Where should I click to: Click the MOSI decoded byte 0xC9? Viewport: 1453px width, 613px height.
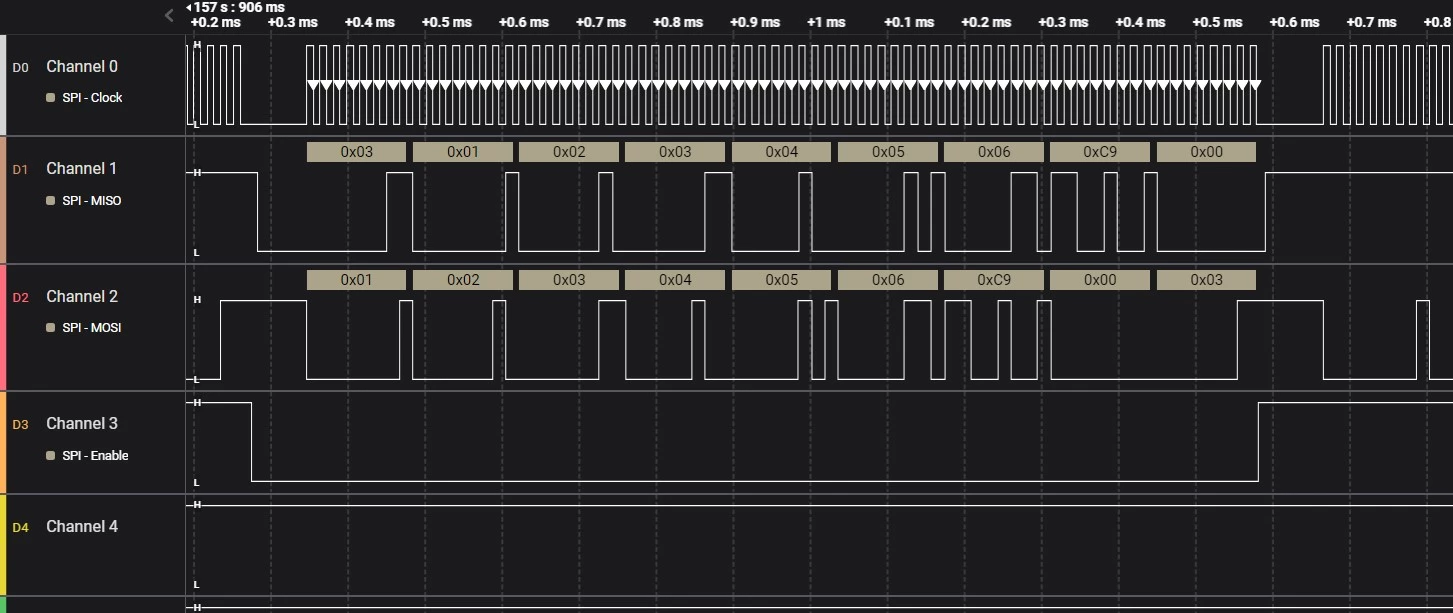click(x=993, y=280)
